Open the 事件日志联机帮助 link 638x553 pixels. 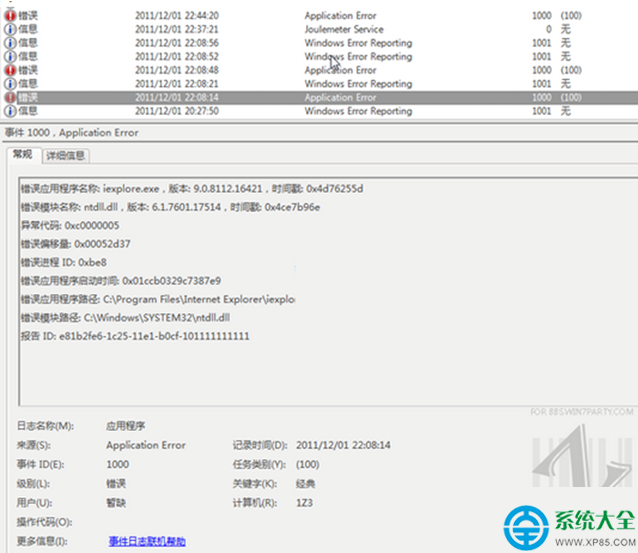(147, 541)
